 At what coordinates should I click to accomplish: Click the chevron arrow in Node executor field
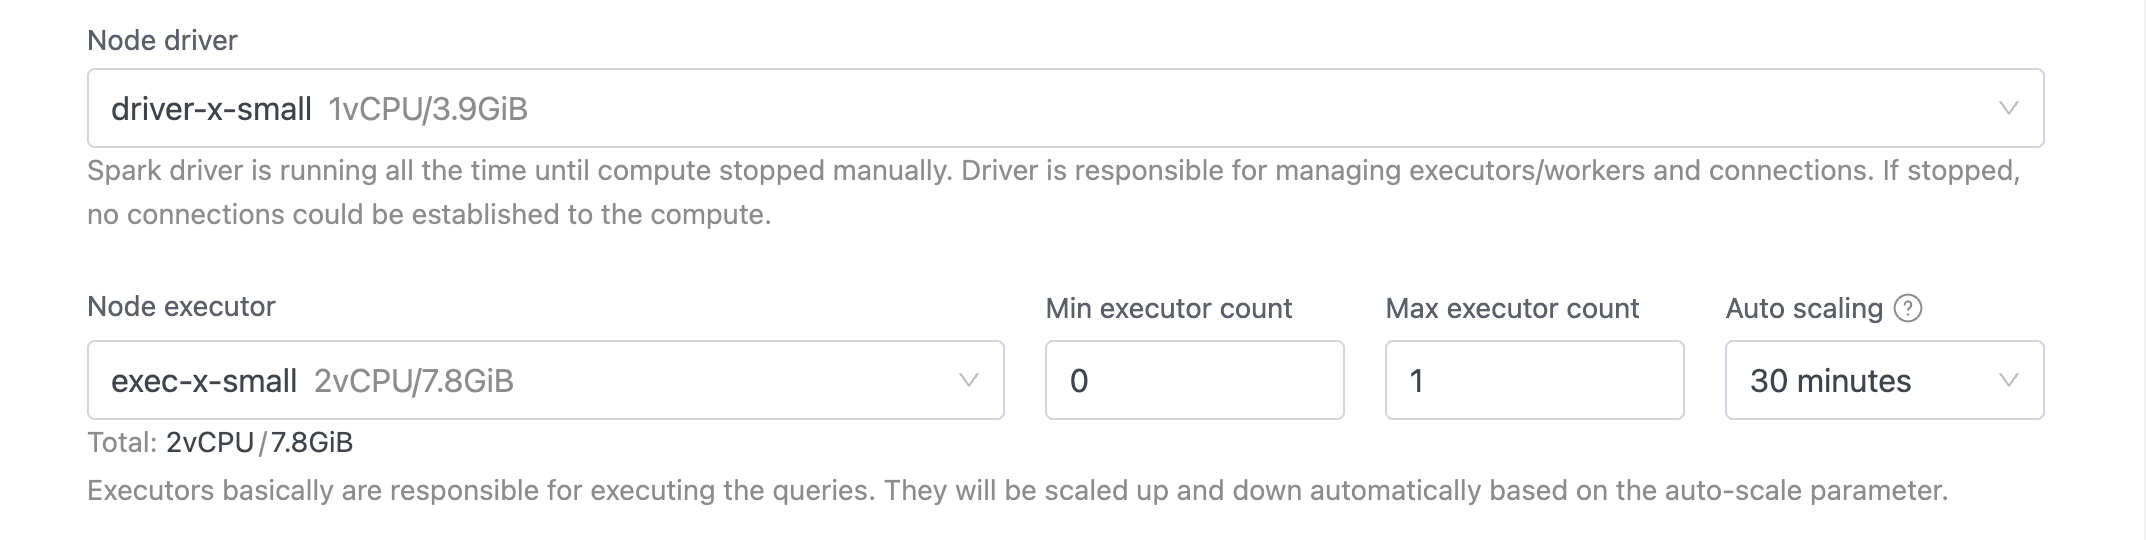(968, 380)
